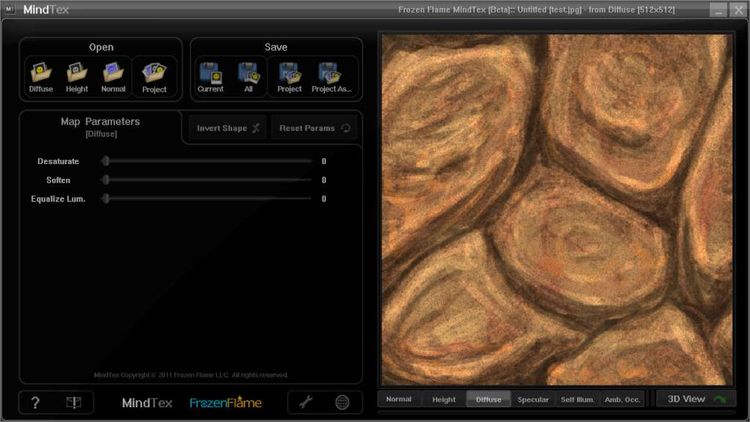Open settings with the wrench icon

[306, 402]
